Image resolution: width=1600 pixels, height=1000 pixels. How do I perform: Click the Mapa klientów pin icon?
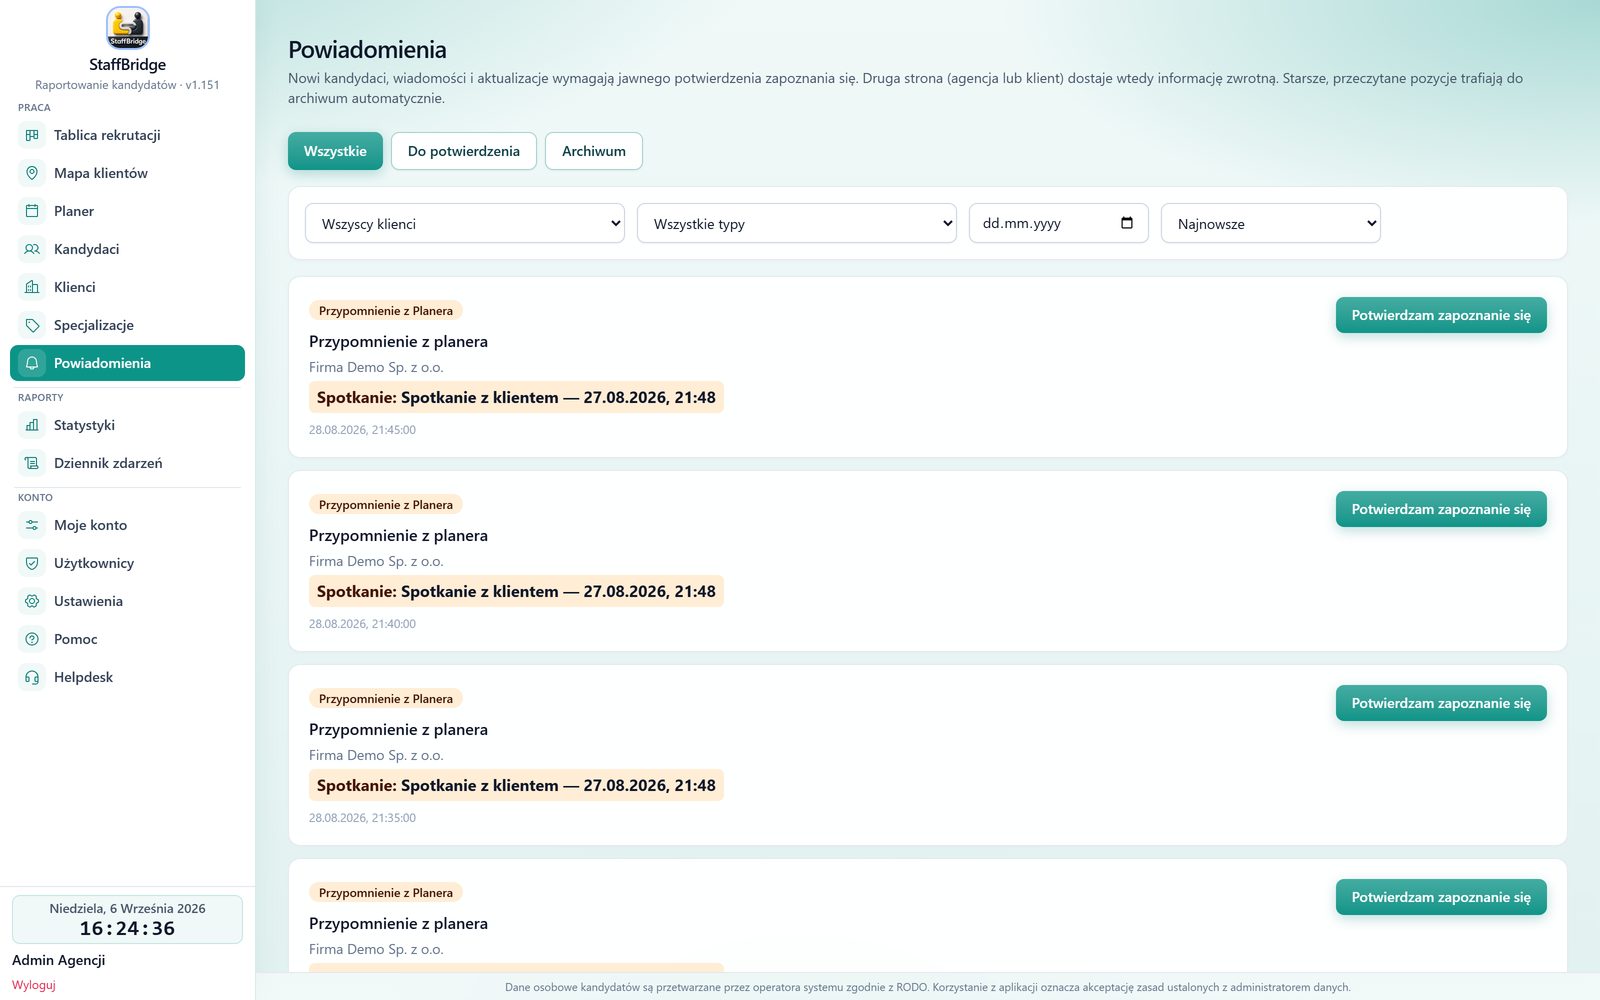click(32, 173)
